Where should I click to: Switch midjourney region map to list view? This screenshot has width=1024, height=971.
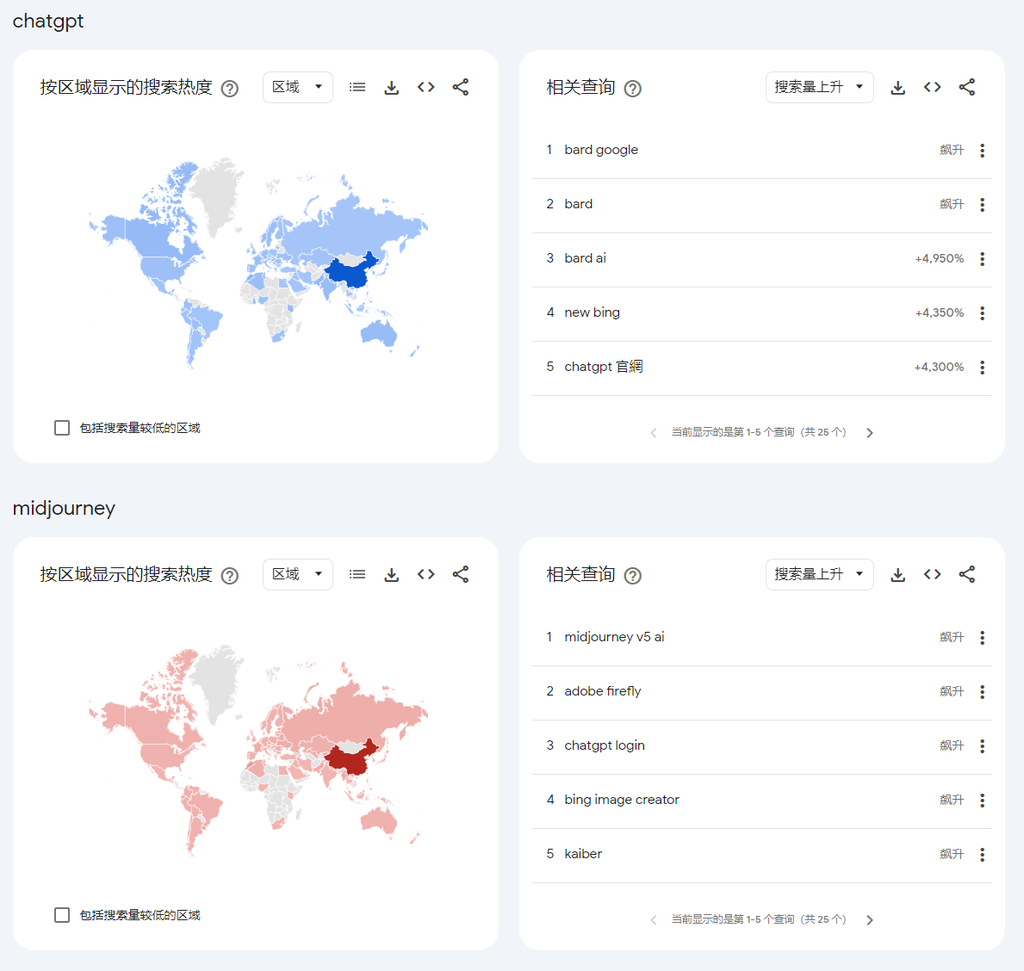[x=357, y=575]
